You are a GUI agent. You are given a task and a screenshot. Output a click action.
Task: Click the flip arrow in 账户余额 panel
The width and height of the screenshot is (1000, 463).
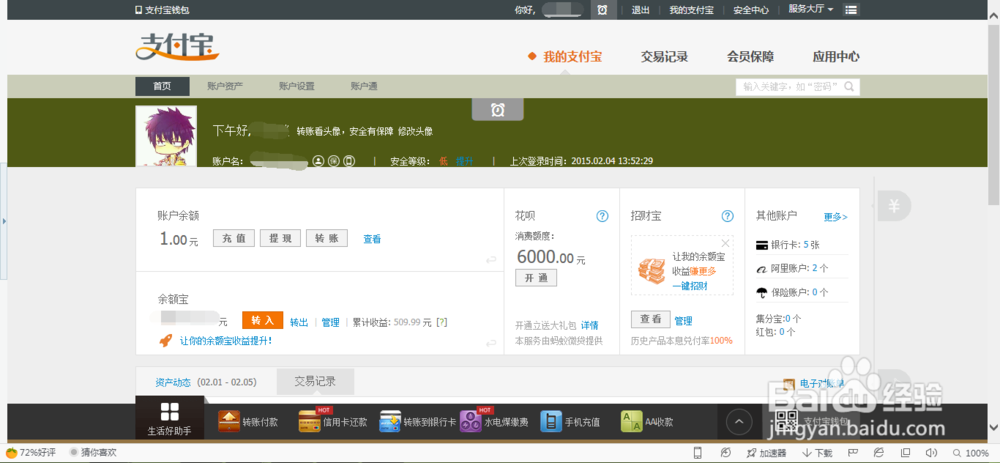tap(490, 260)
